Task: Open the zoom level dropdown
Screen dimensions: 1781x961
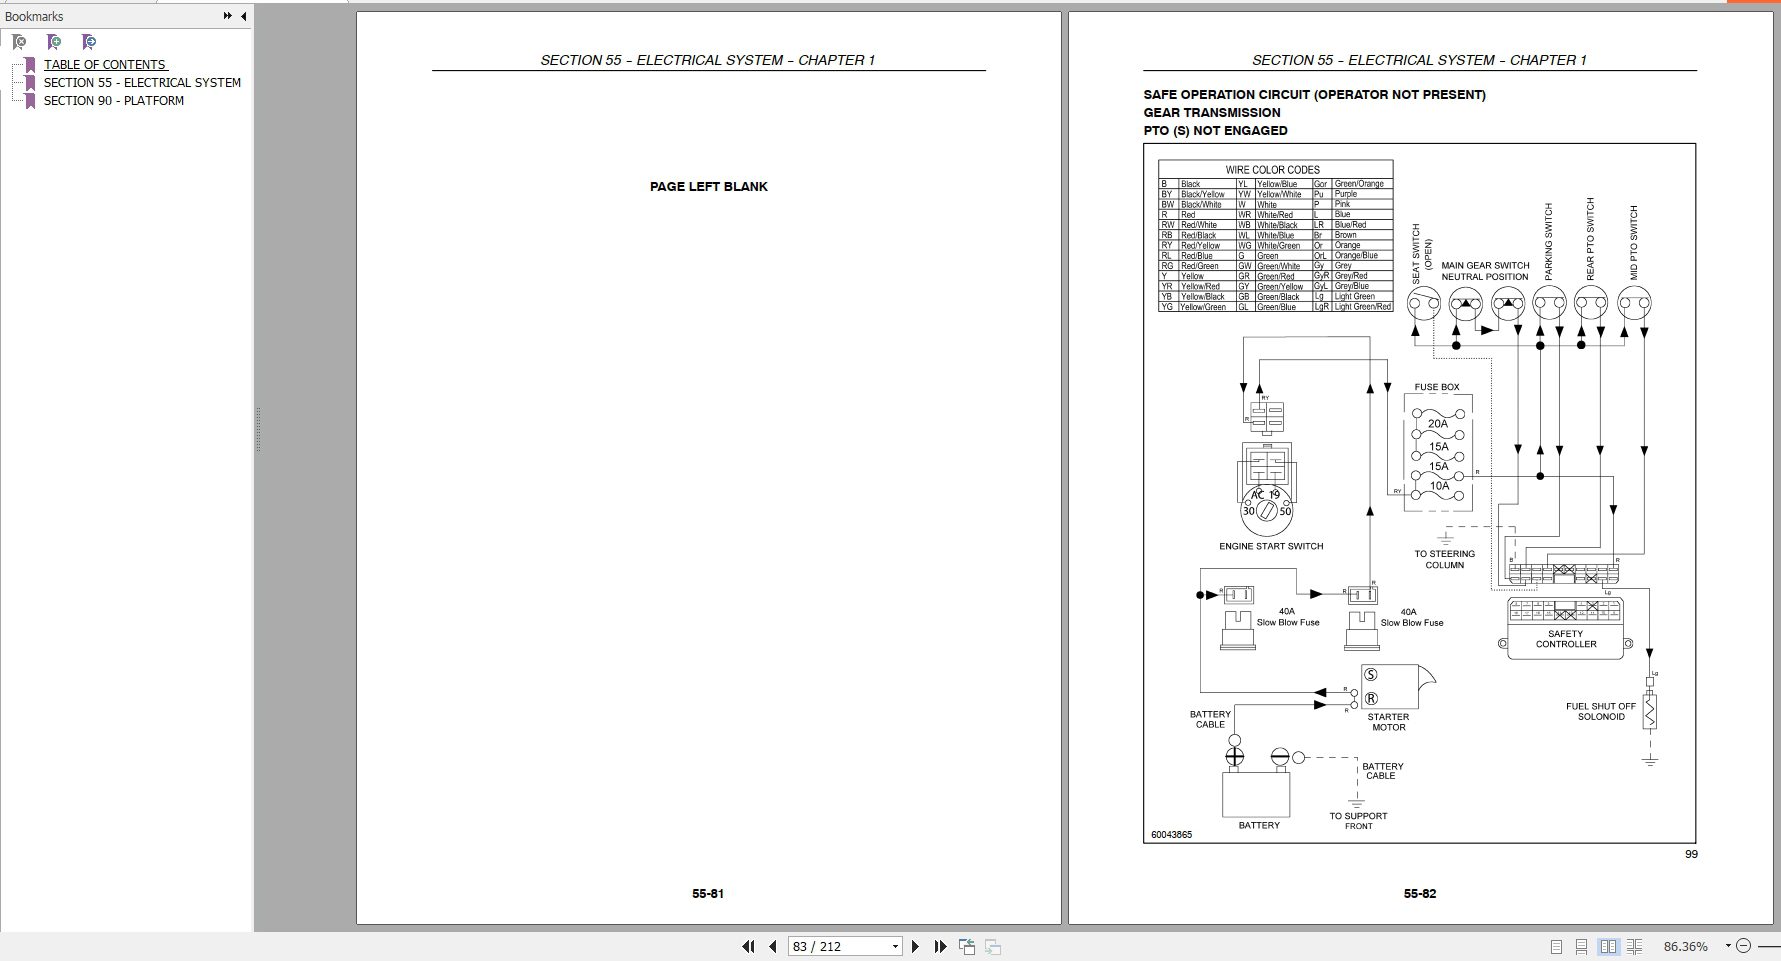Action: tap(1728, 946)
